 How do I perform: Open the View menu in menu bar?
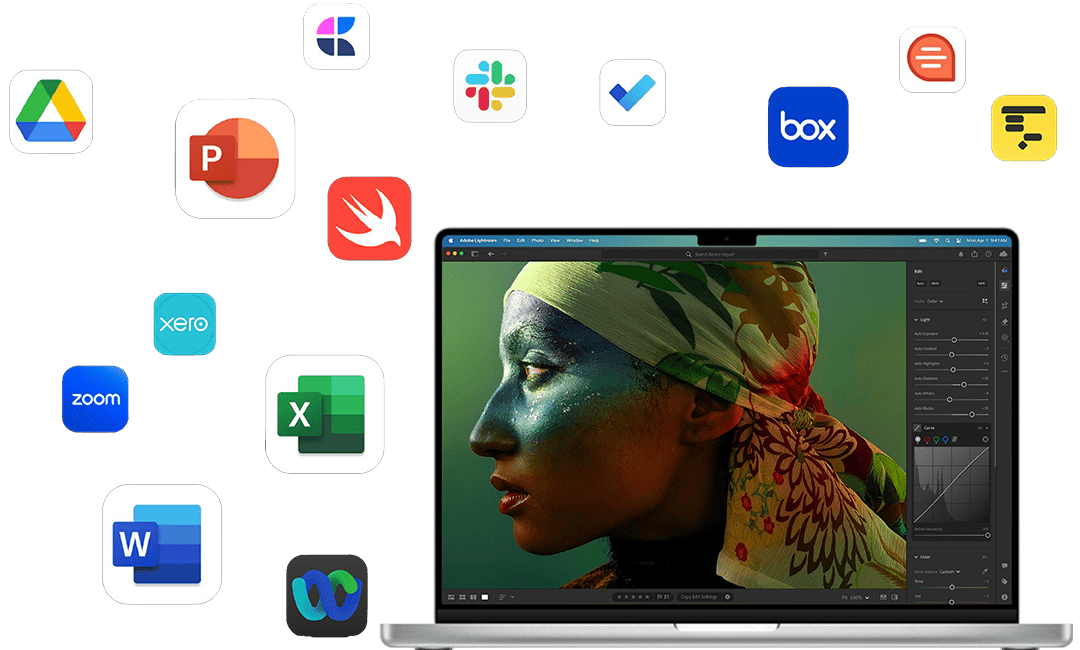(x=555, y=240)
